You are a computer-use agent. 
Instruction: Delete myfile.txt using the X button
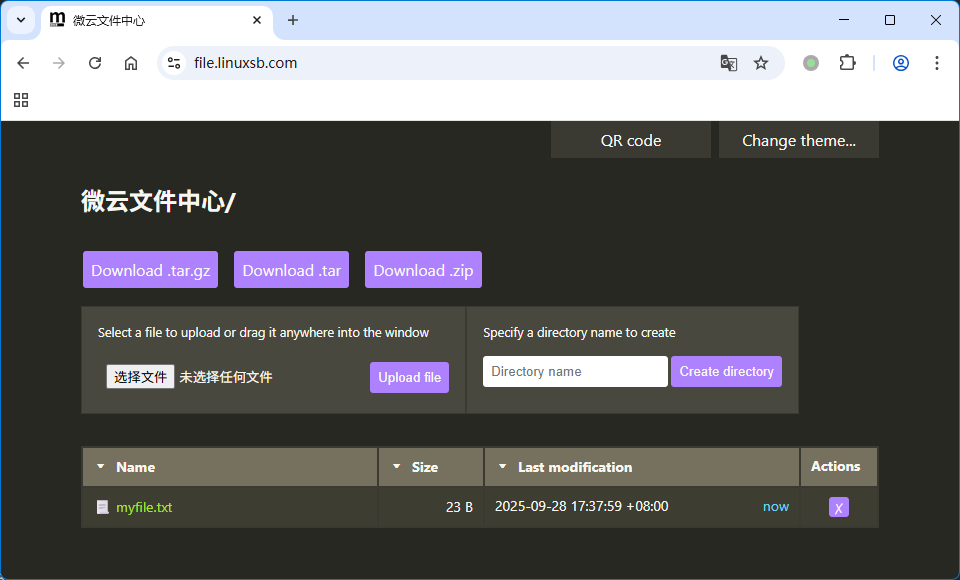point(838,507)
